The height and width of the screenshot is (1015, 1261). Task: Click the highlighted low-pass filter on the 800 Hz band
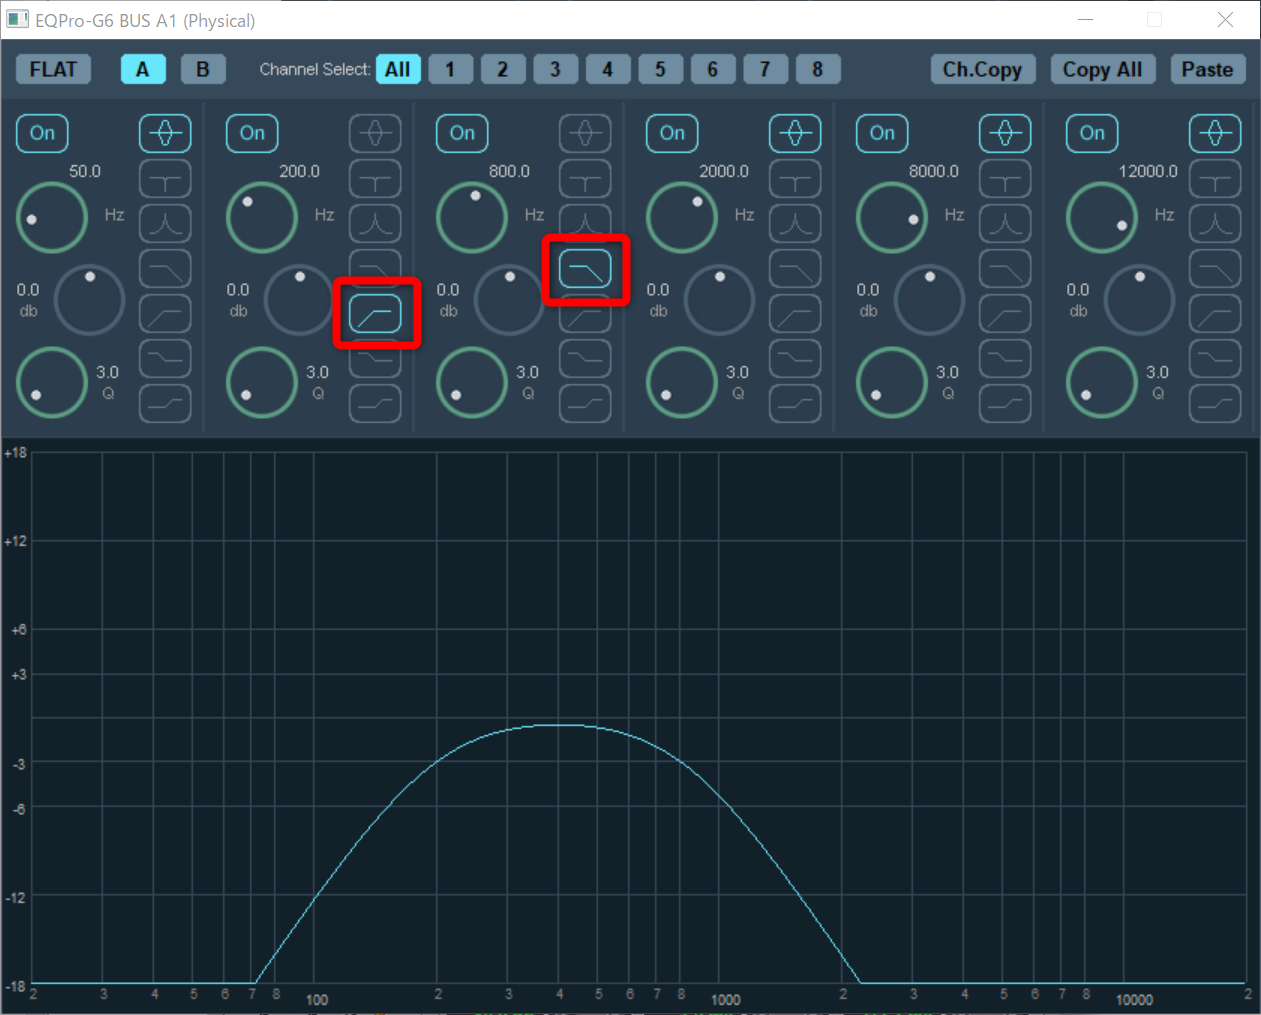coord(585,269)
